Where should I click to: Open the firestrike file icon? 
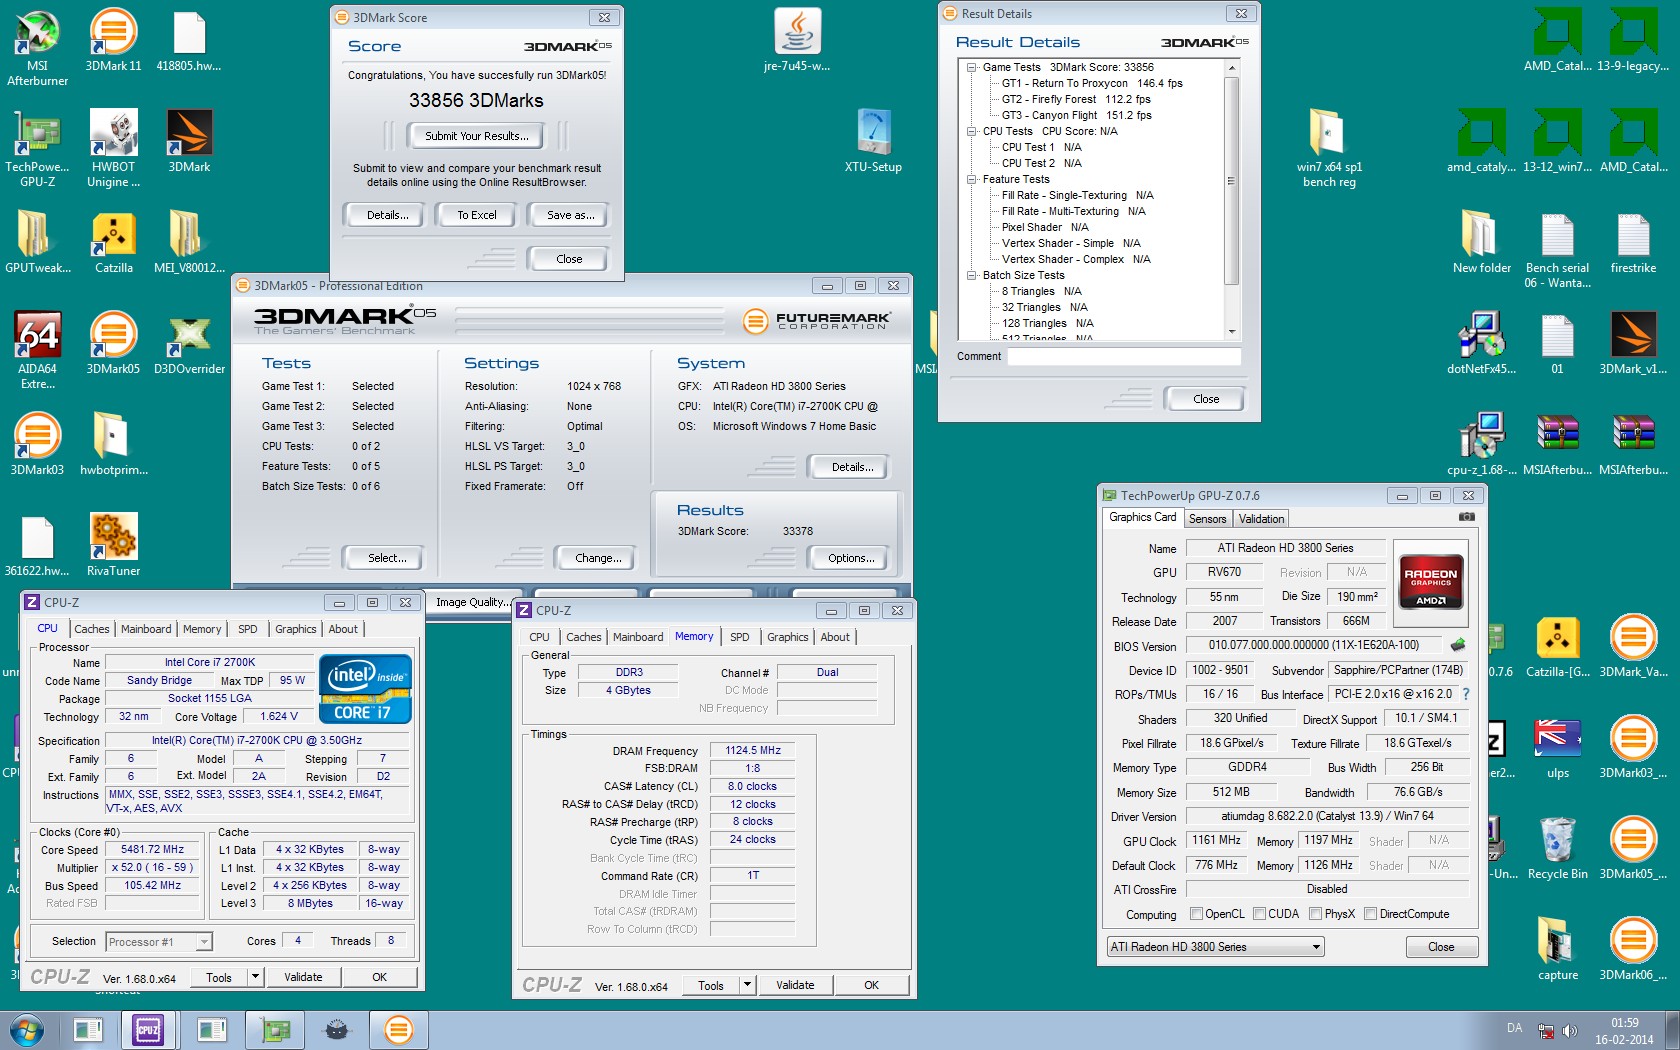tap(1633, 242)
